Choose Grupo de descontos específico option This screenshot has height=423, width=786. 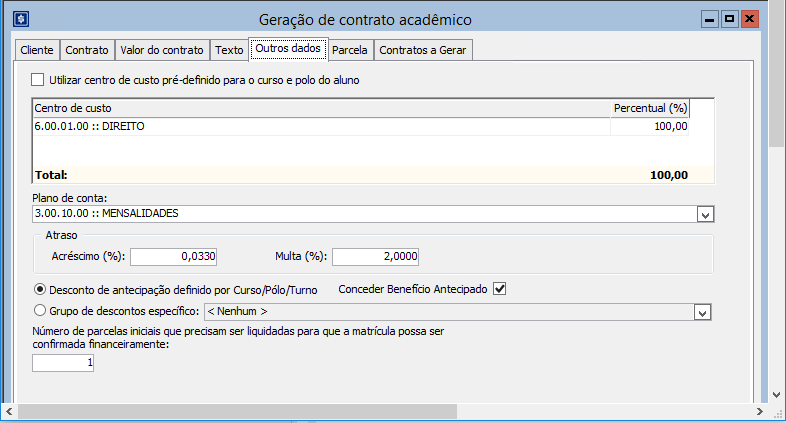[40, 311]
